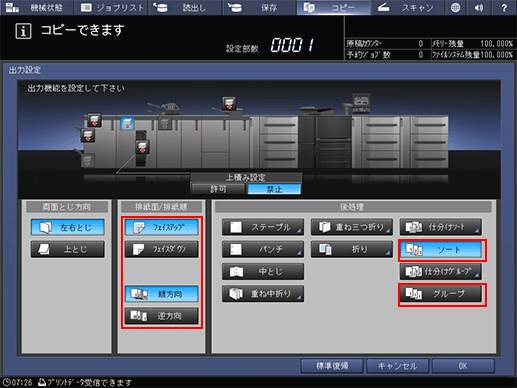517x388 pixels.
Task: Choose 左右とじ binding direction
Action: pos(67,227)
